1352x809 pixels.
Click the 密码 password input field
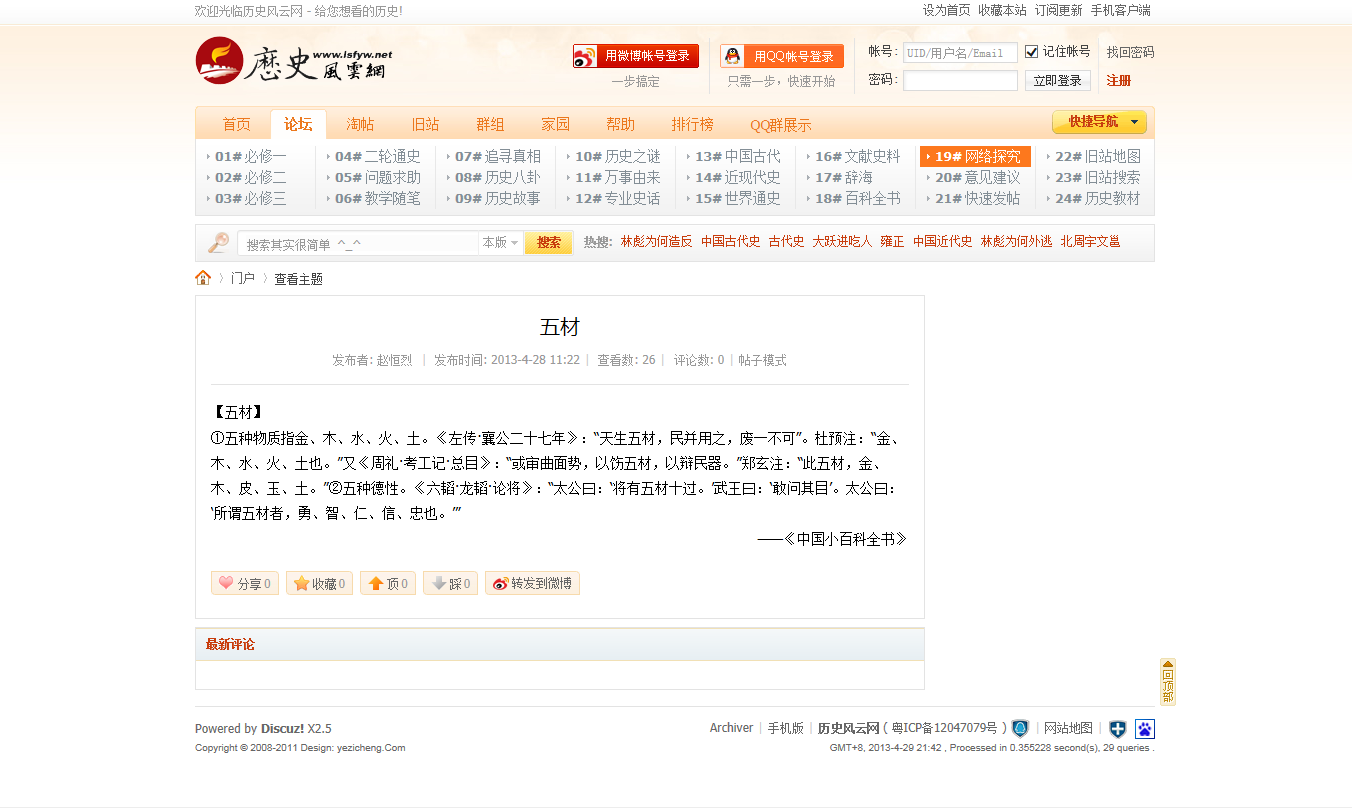(960, 81)
